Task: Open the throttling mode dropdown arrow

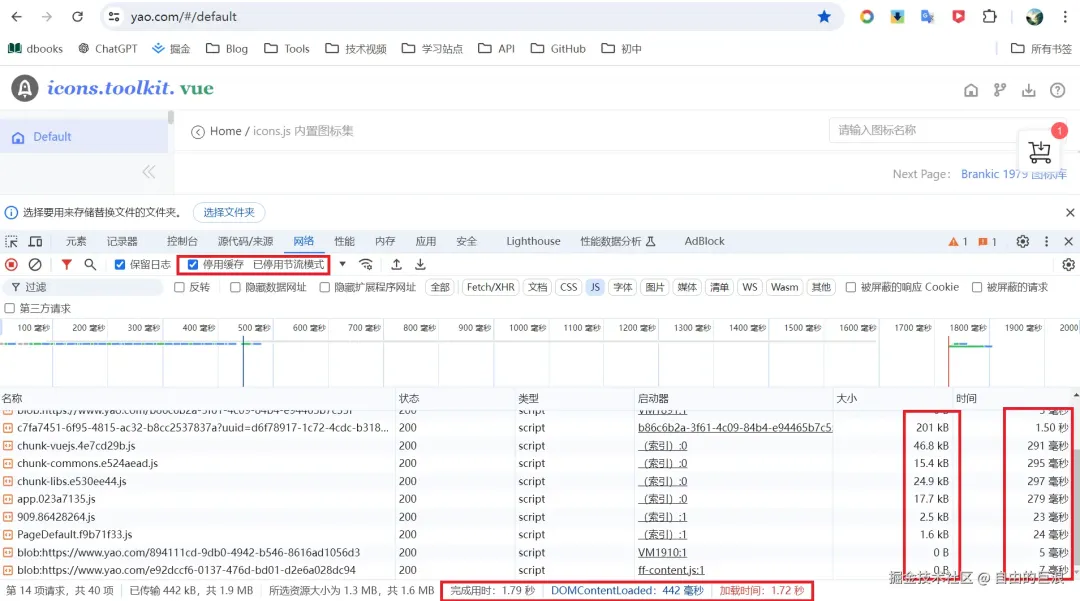Action: (x=342, y=265)
